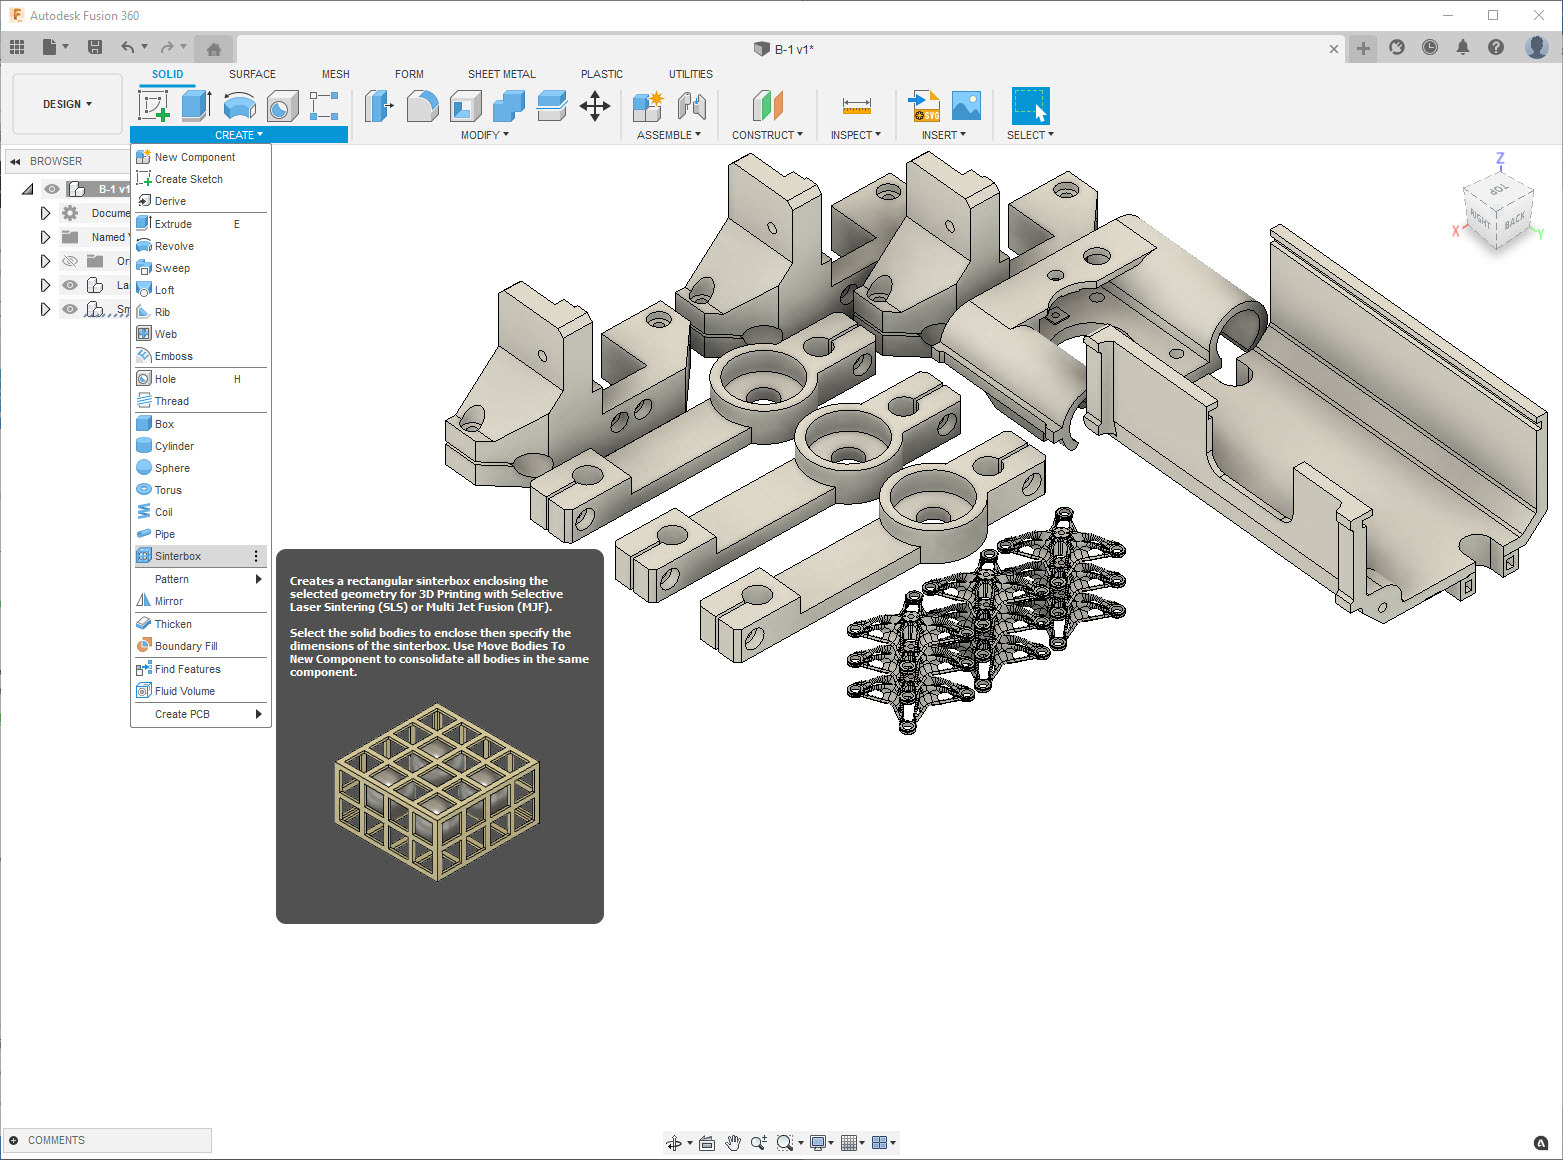Switch to the MESH tab
1563x1160 pixels.
pyautogui.click(x=336, y=74)
